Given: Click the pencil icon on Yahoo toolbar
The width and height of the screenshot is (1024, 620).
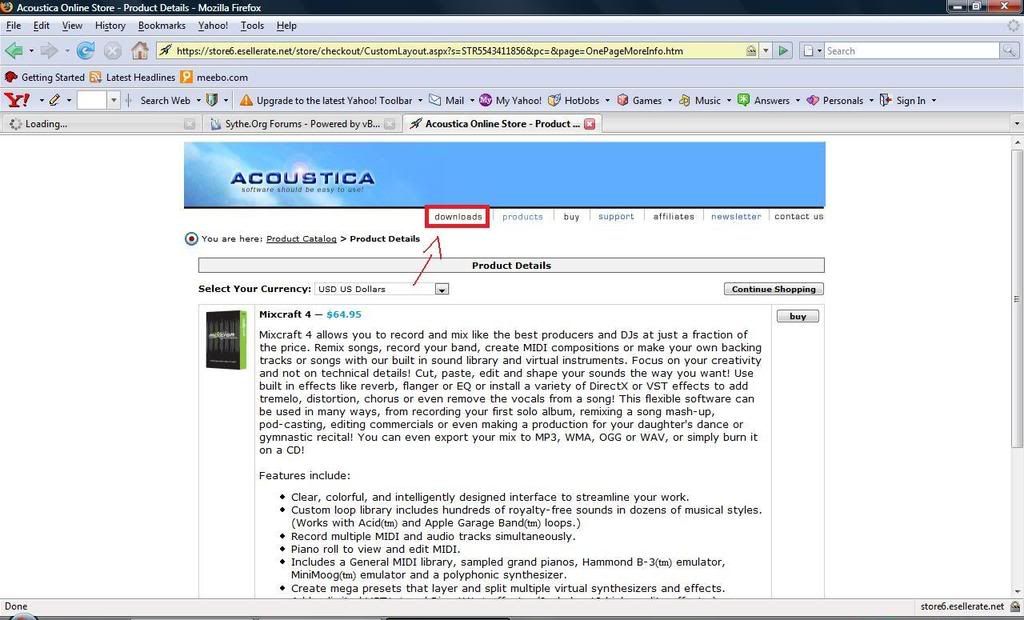Looking at the screenshot, I should pos(55,100).
